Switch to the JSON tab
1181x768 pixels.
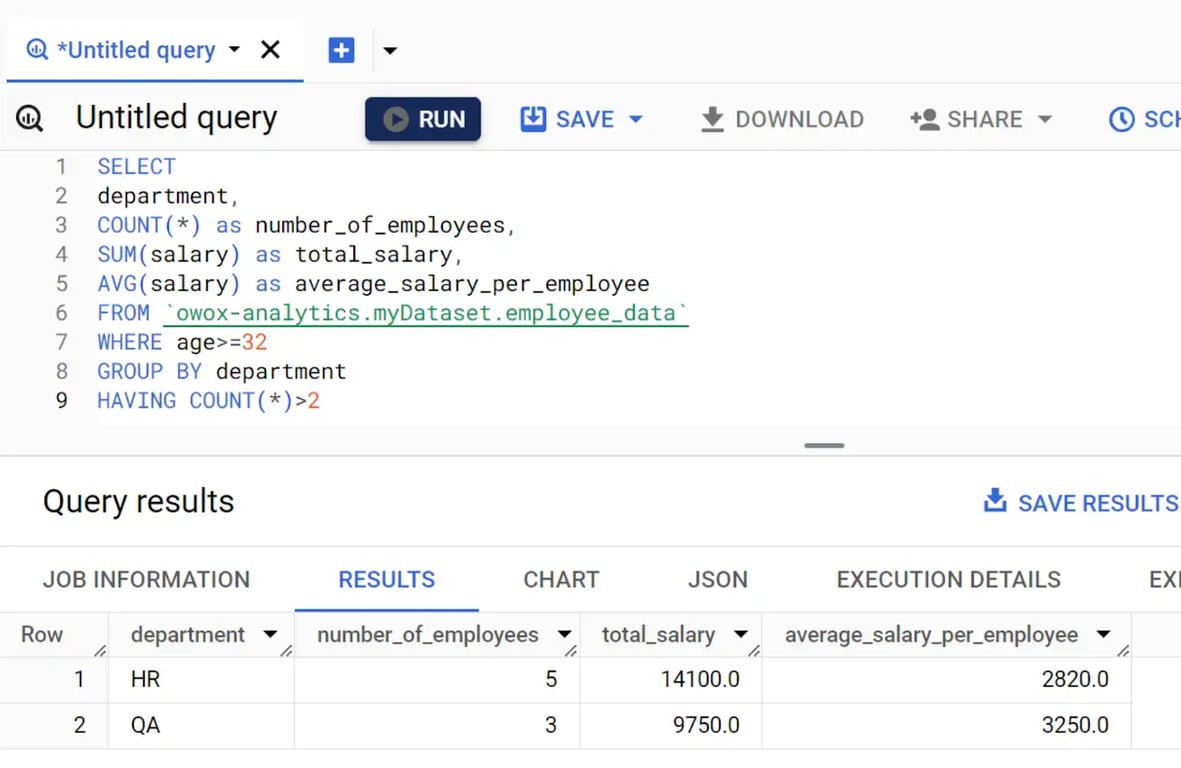coord(718,579)
